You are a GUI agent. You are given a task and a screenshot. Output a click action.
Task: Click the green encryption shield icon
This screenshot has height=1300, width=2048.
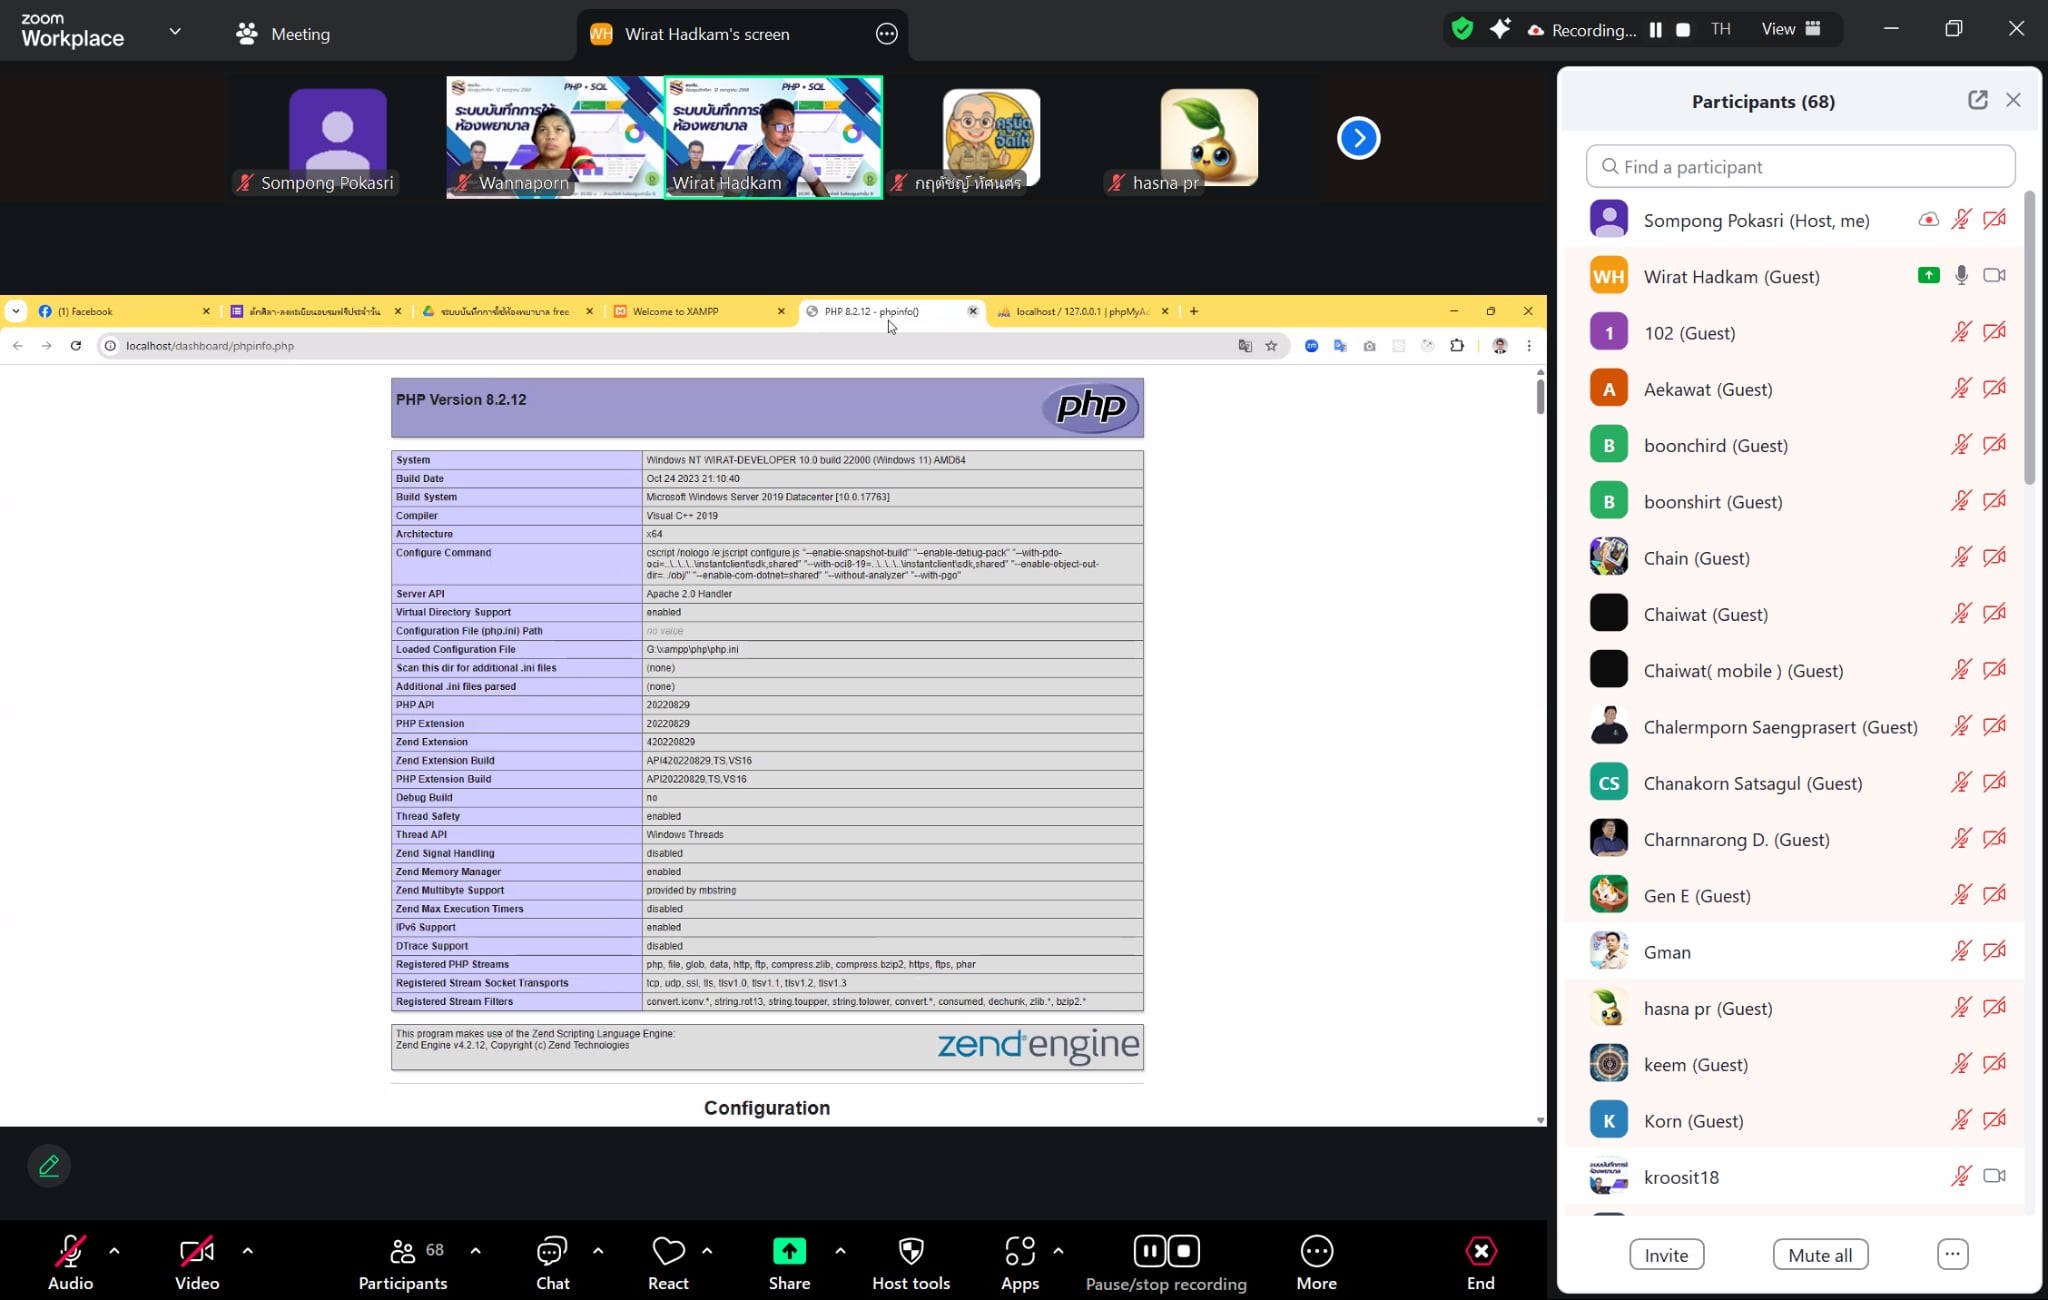coord(1462,29)
